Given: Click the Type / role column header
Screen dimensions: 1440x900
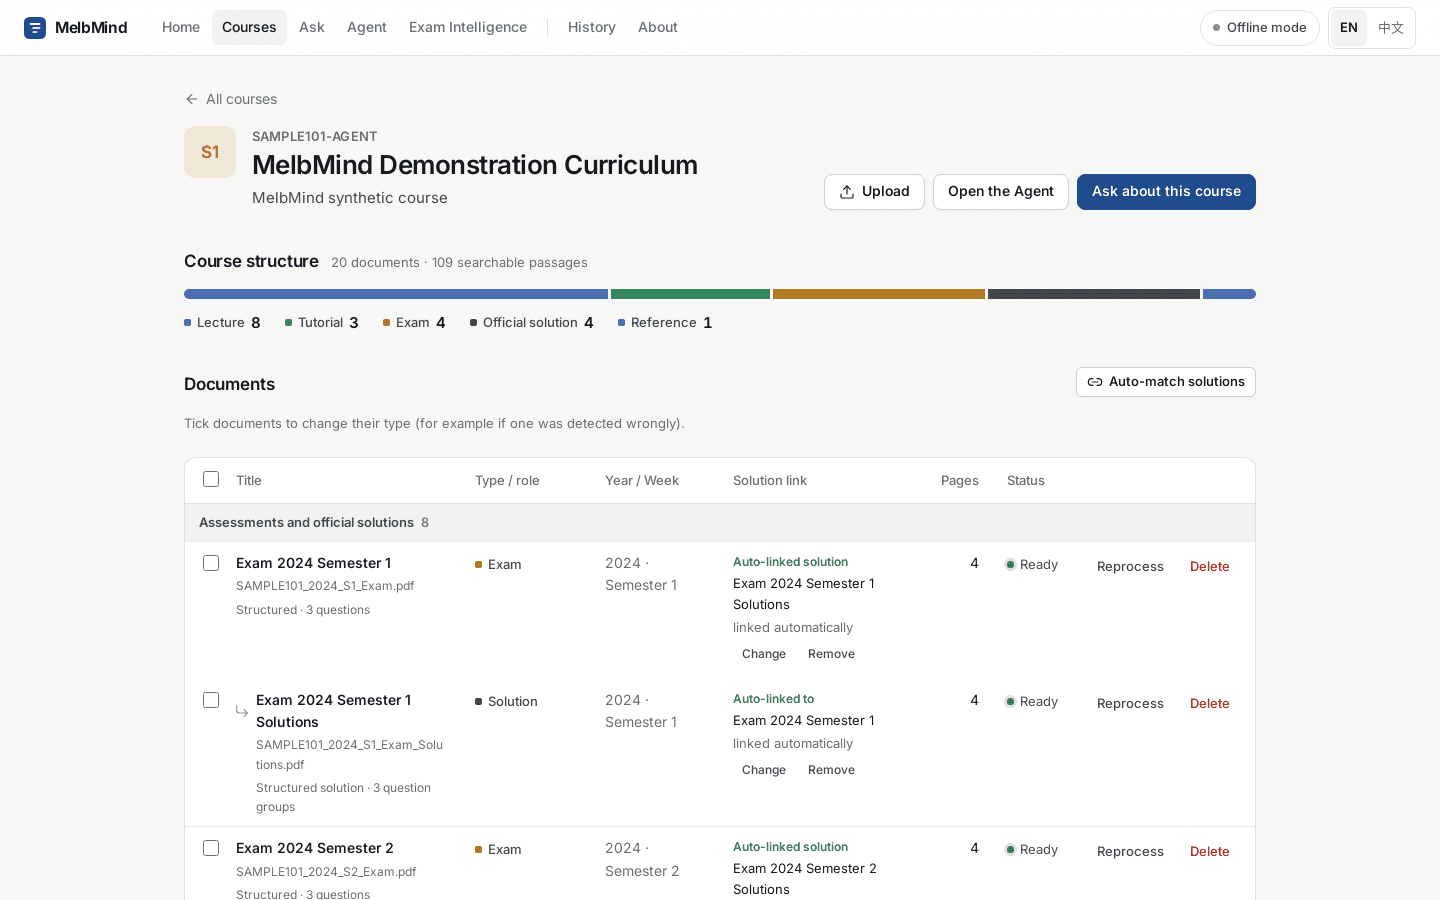Looking at the screenshot, I should coord(507,480).
